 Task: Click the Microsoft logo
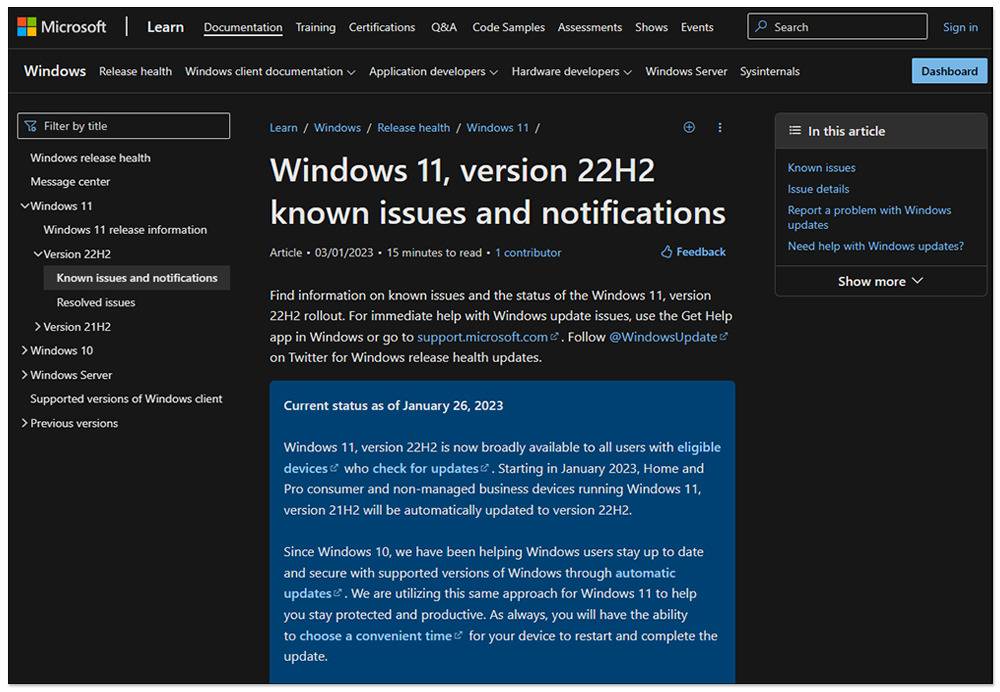[61, 27]
